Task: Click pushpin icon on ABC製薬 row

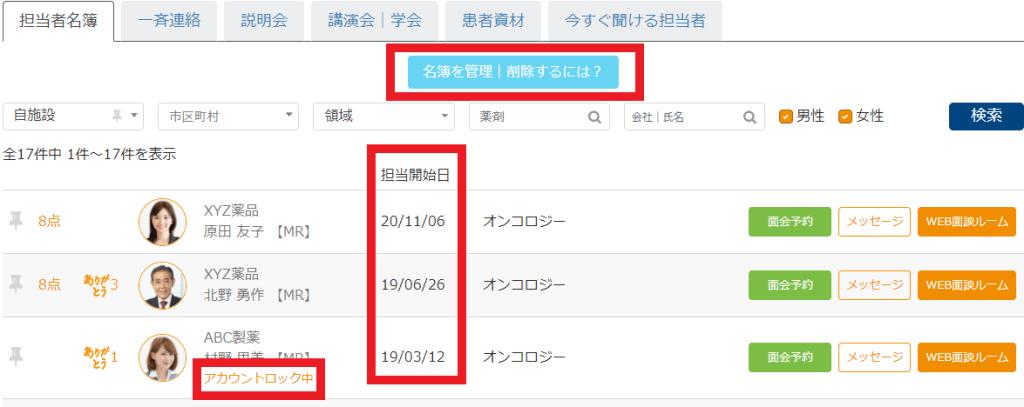Action: [x=16, y=356]
